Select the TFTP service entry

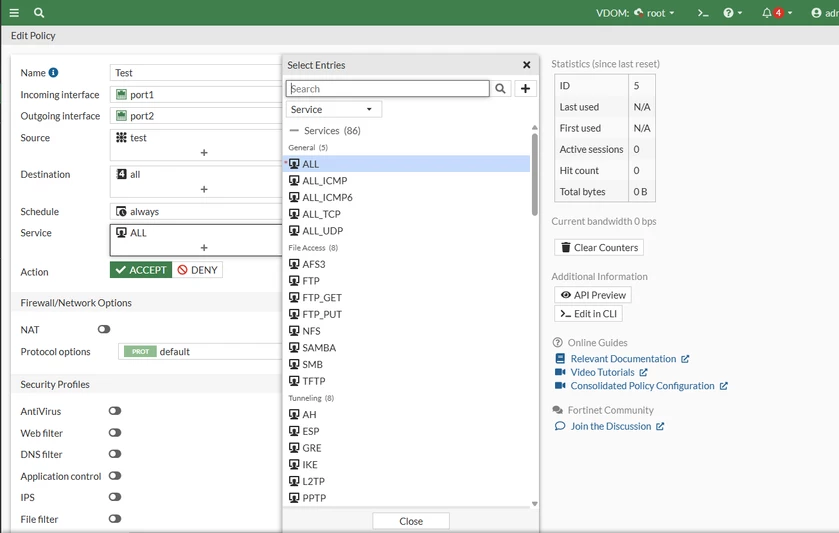407,381
